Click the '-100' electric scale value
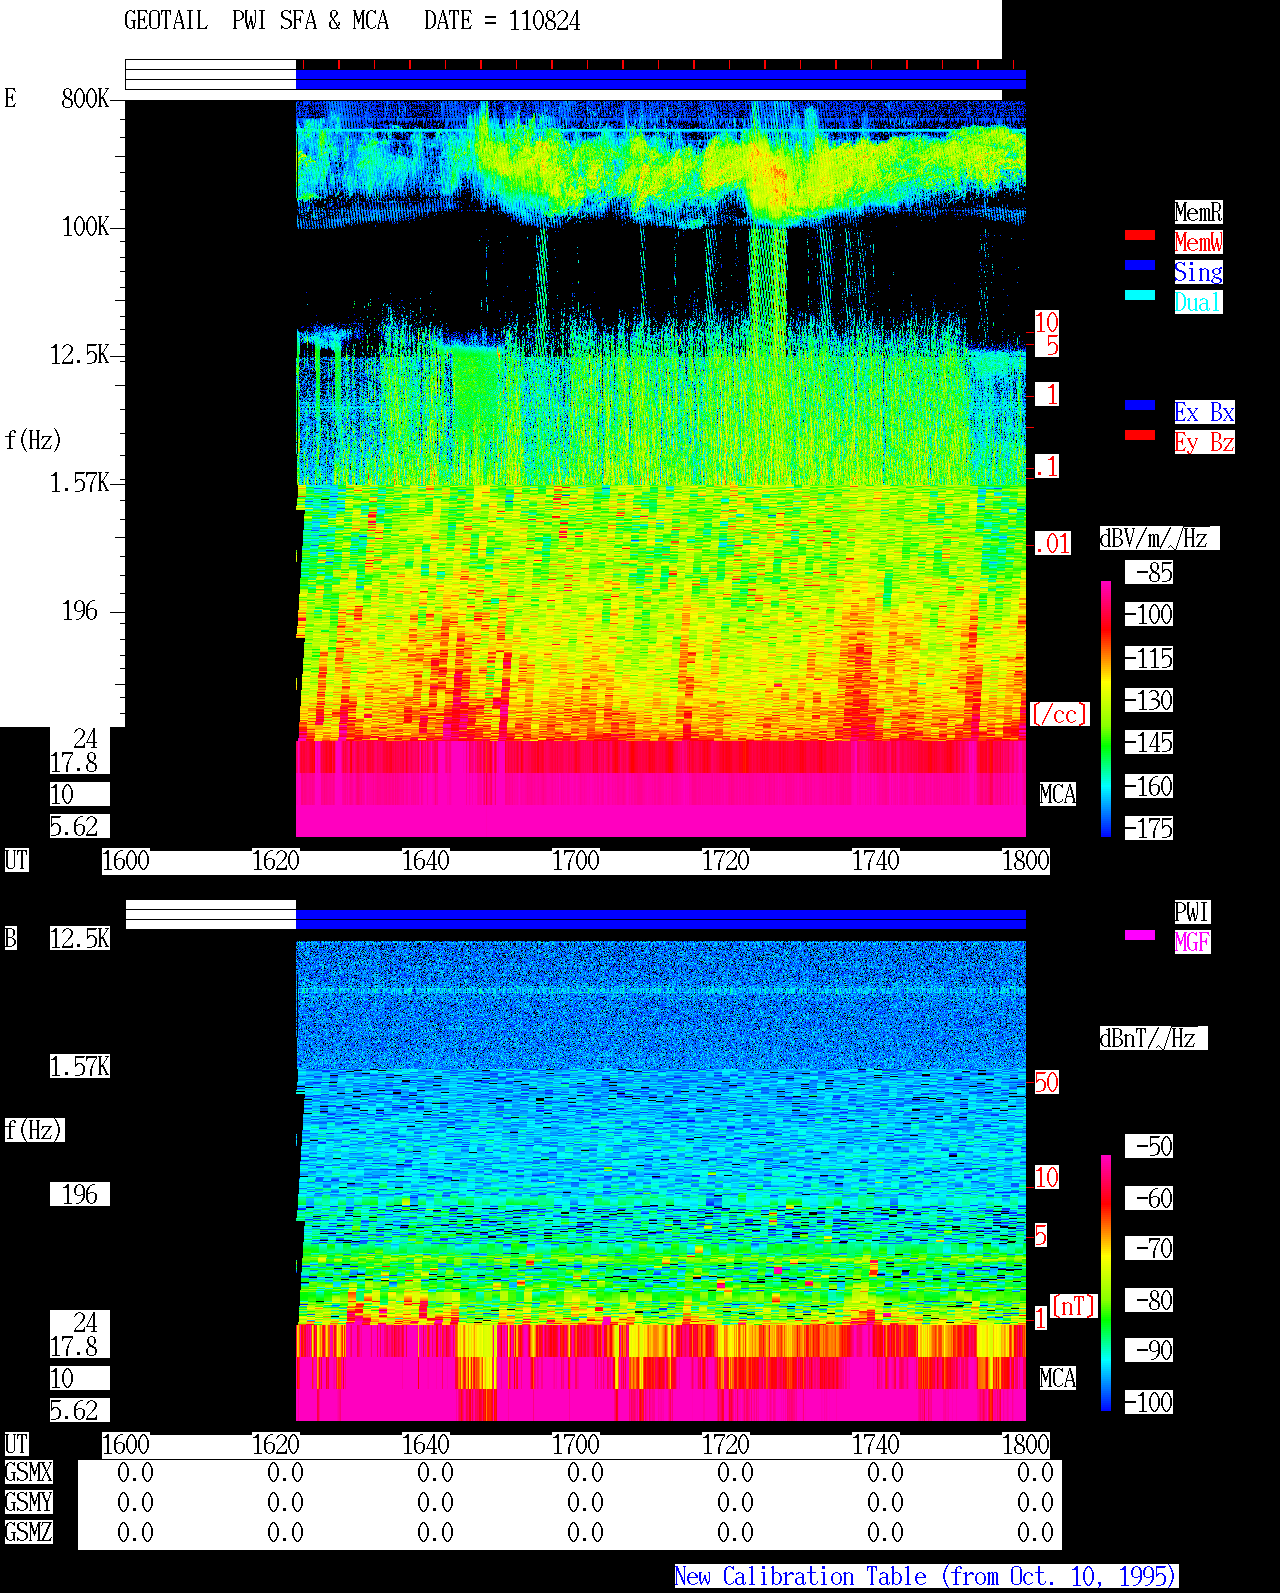1280x1593 pixels. [x=1149, y=614]
